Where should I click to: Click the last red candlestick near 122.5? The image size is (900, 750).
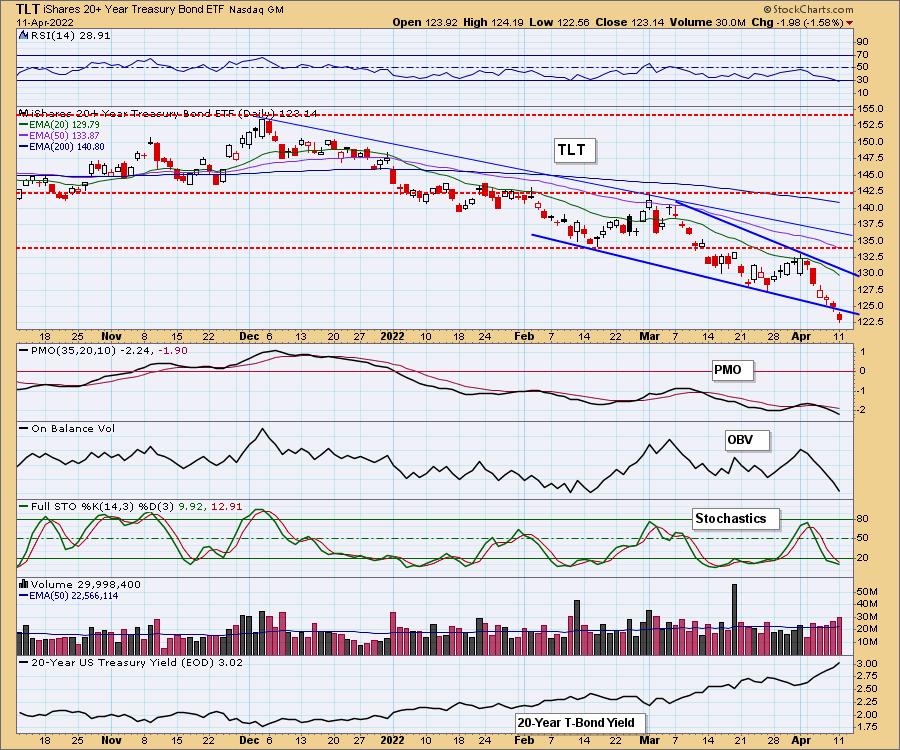(x=839, y=317)
